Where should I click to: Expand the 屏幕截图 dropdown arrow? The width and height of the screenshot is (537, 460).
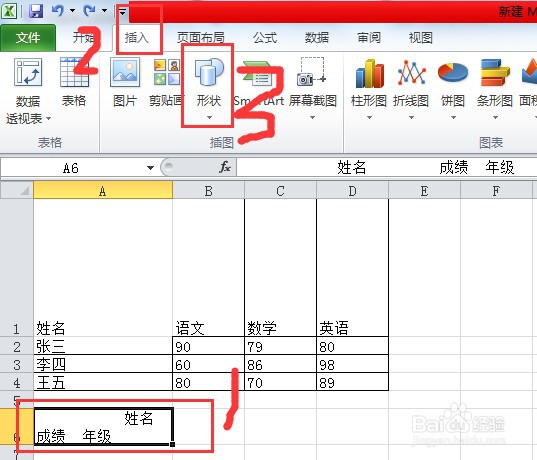click(312, 117)
